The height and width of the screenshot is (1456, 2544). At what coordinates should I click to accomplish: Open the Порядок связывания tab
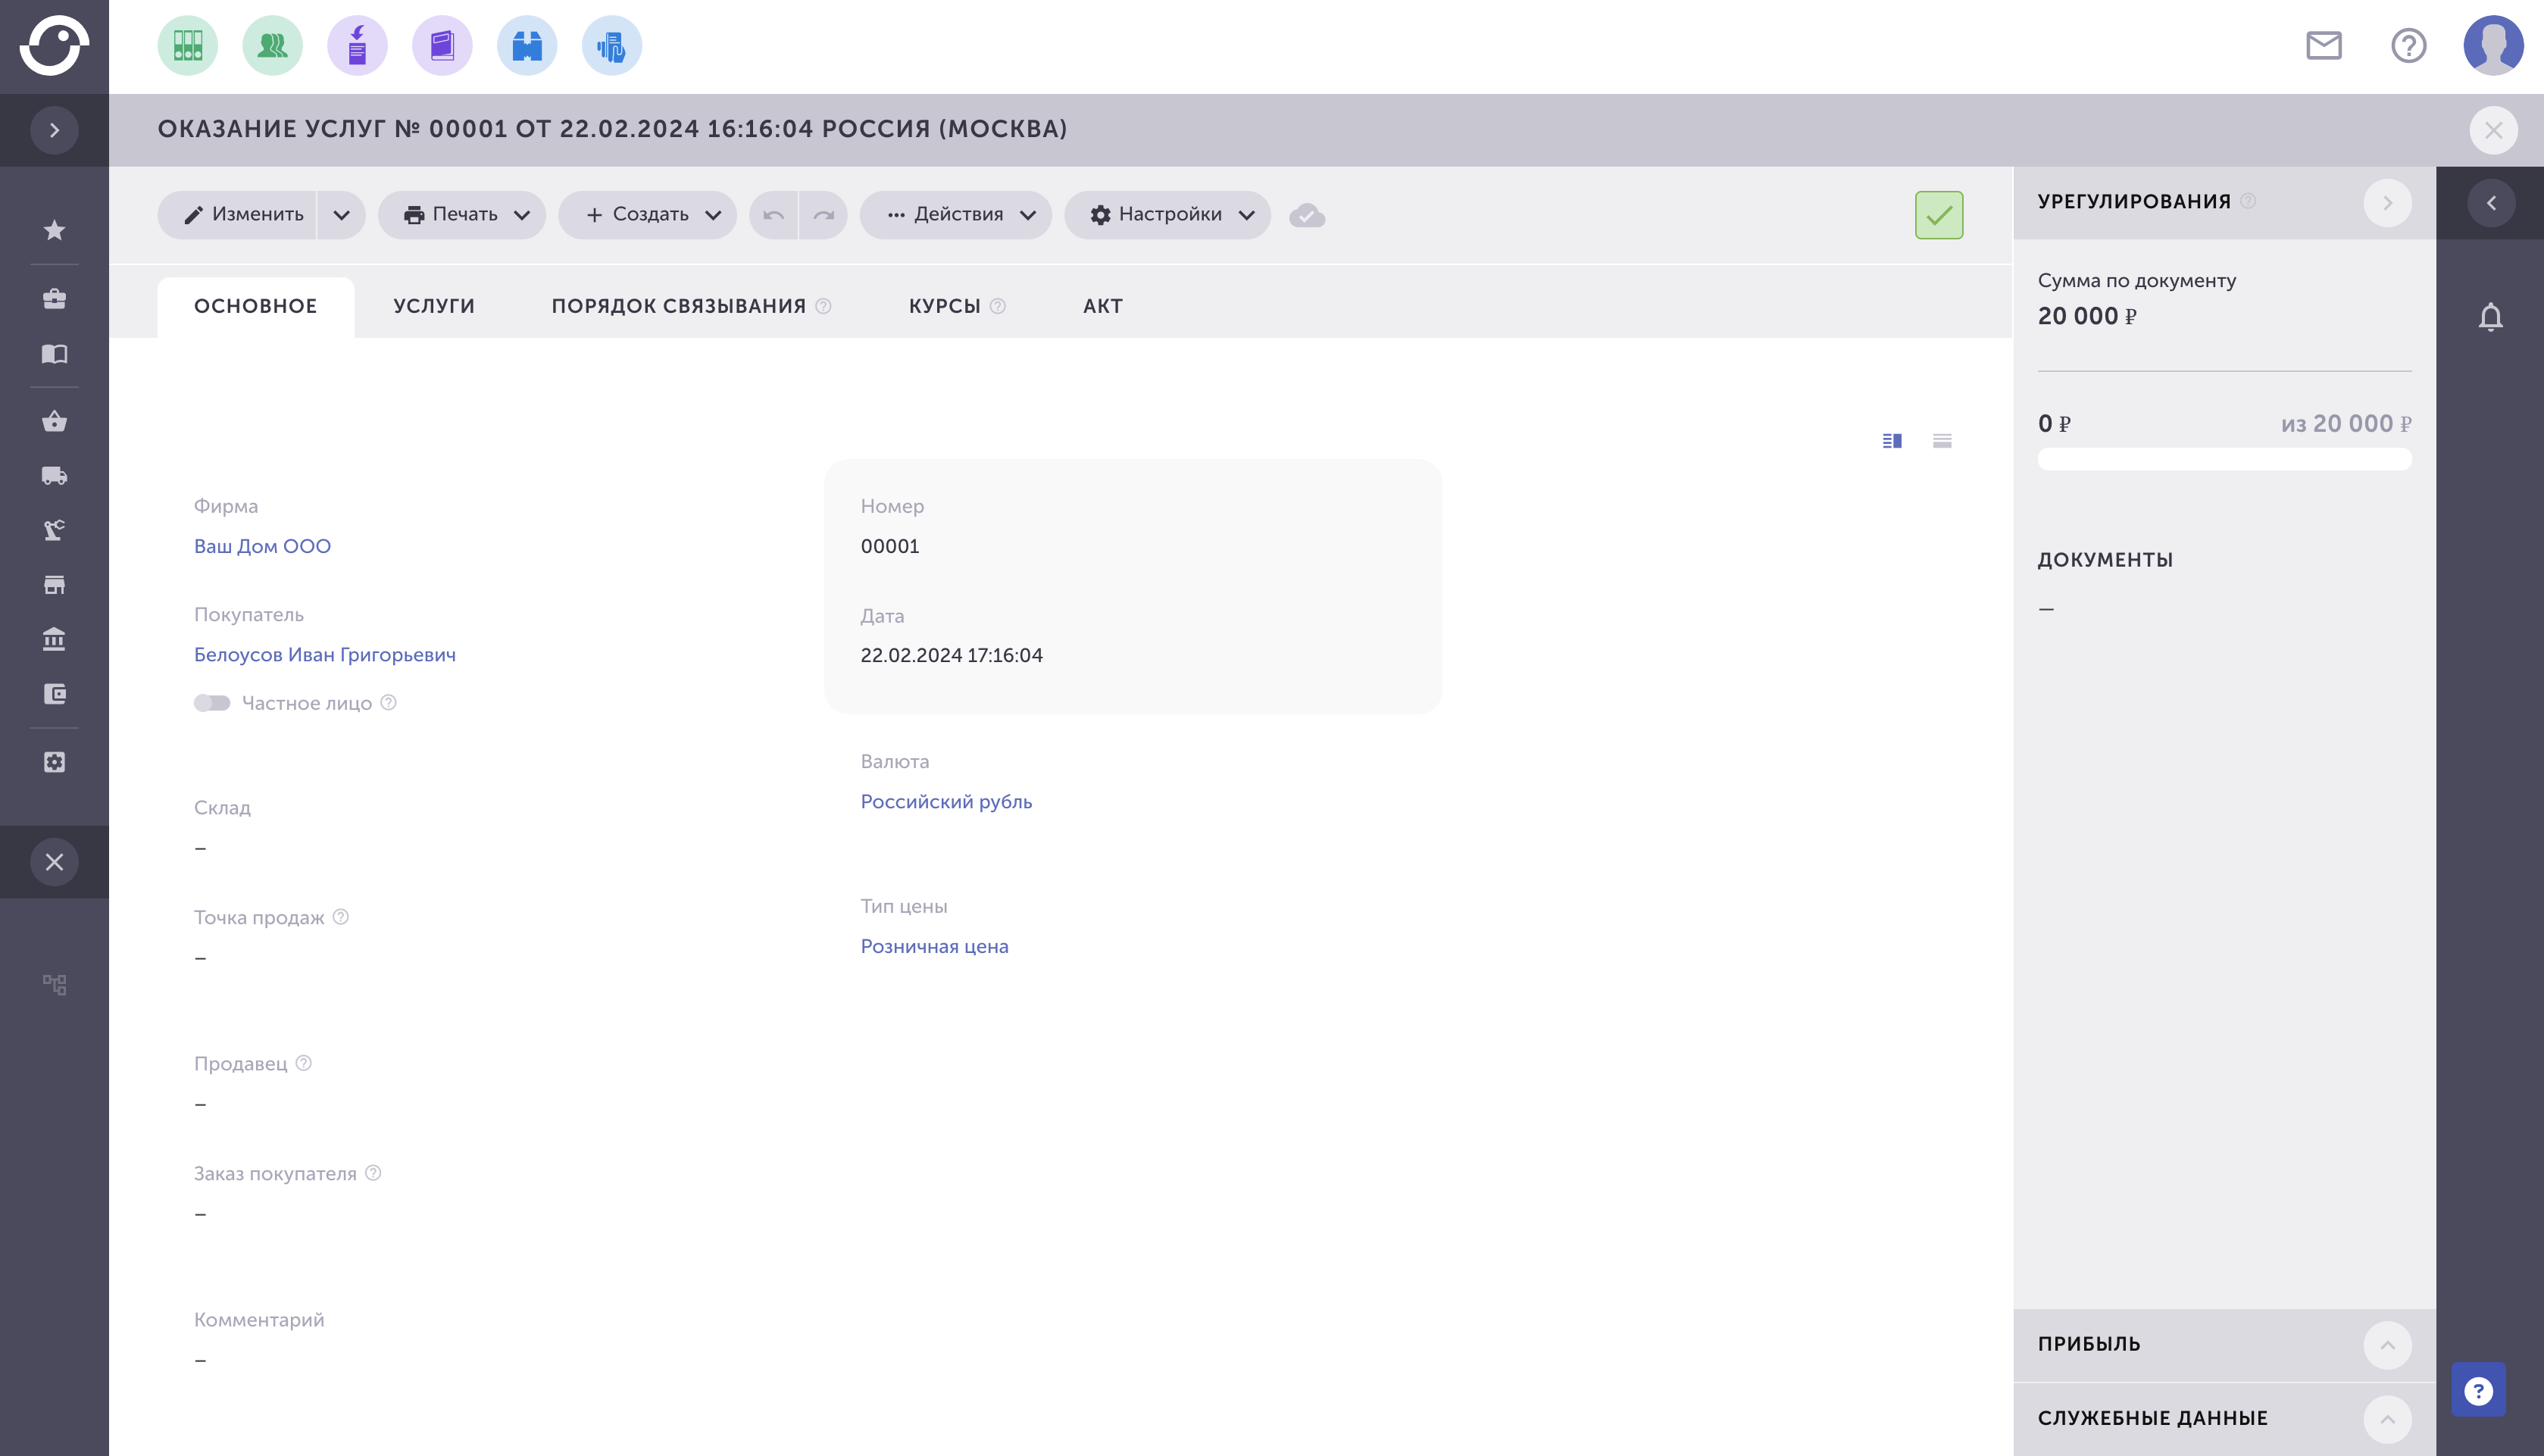(x=678, y=306)
